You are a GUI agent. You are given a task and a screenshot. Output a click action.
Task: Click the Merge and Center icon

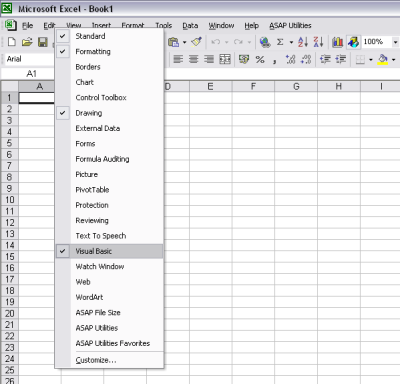[225, 59]
